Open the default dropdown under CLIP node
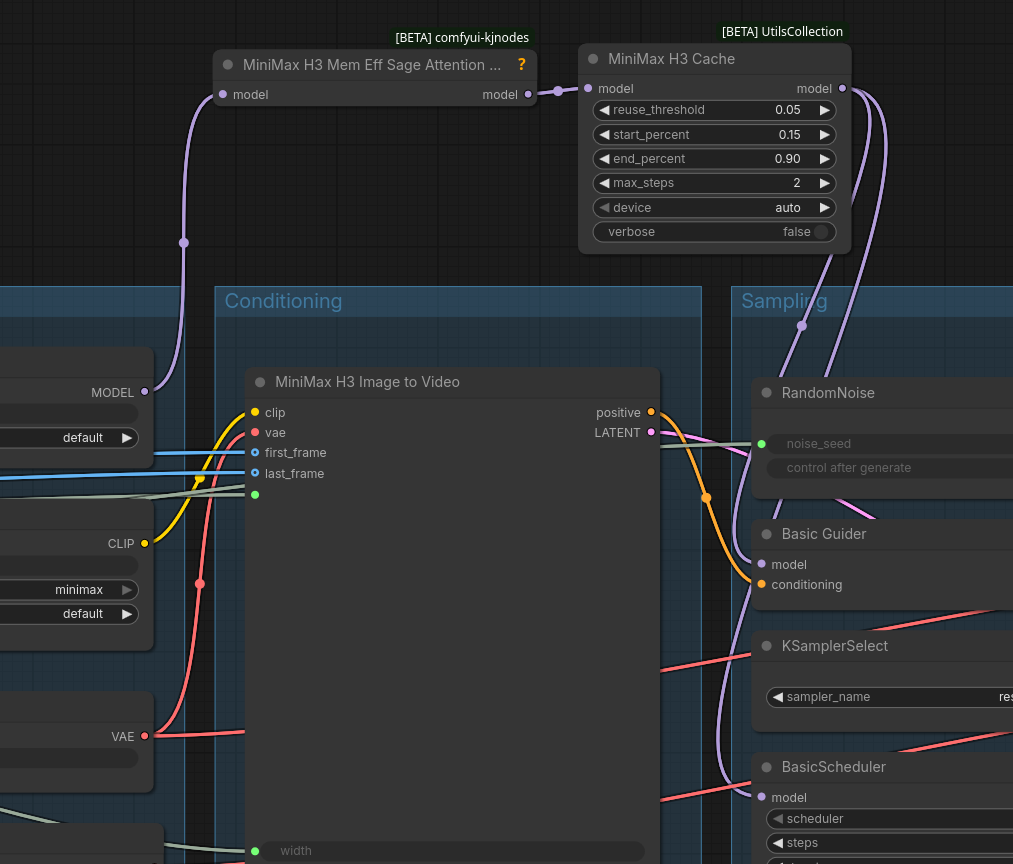Screen dimensions: 1013x864 (x=68, y=614)
